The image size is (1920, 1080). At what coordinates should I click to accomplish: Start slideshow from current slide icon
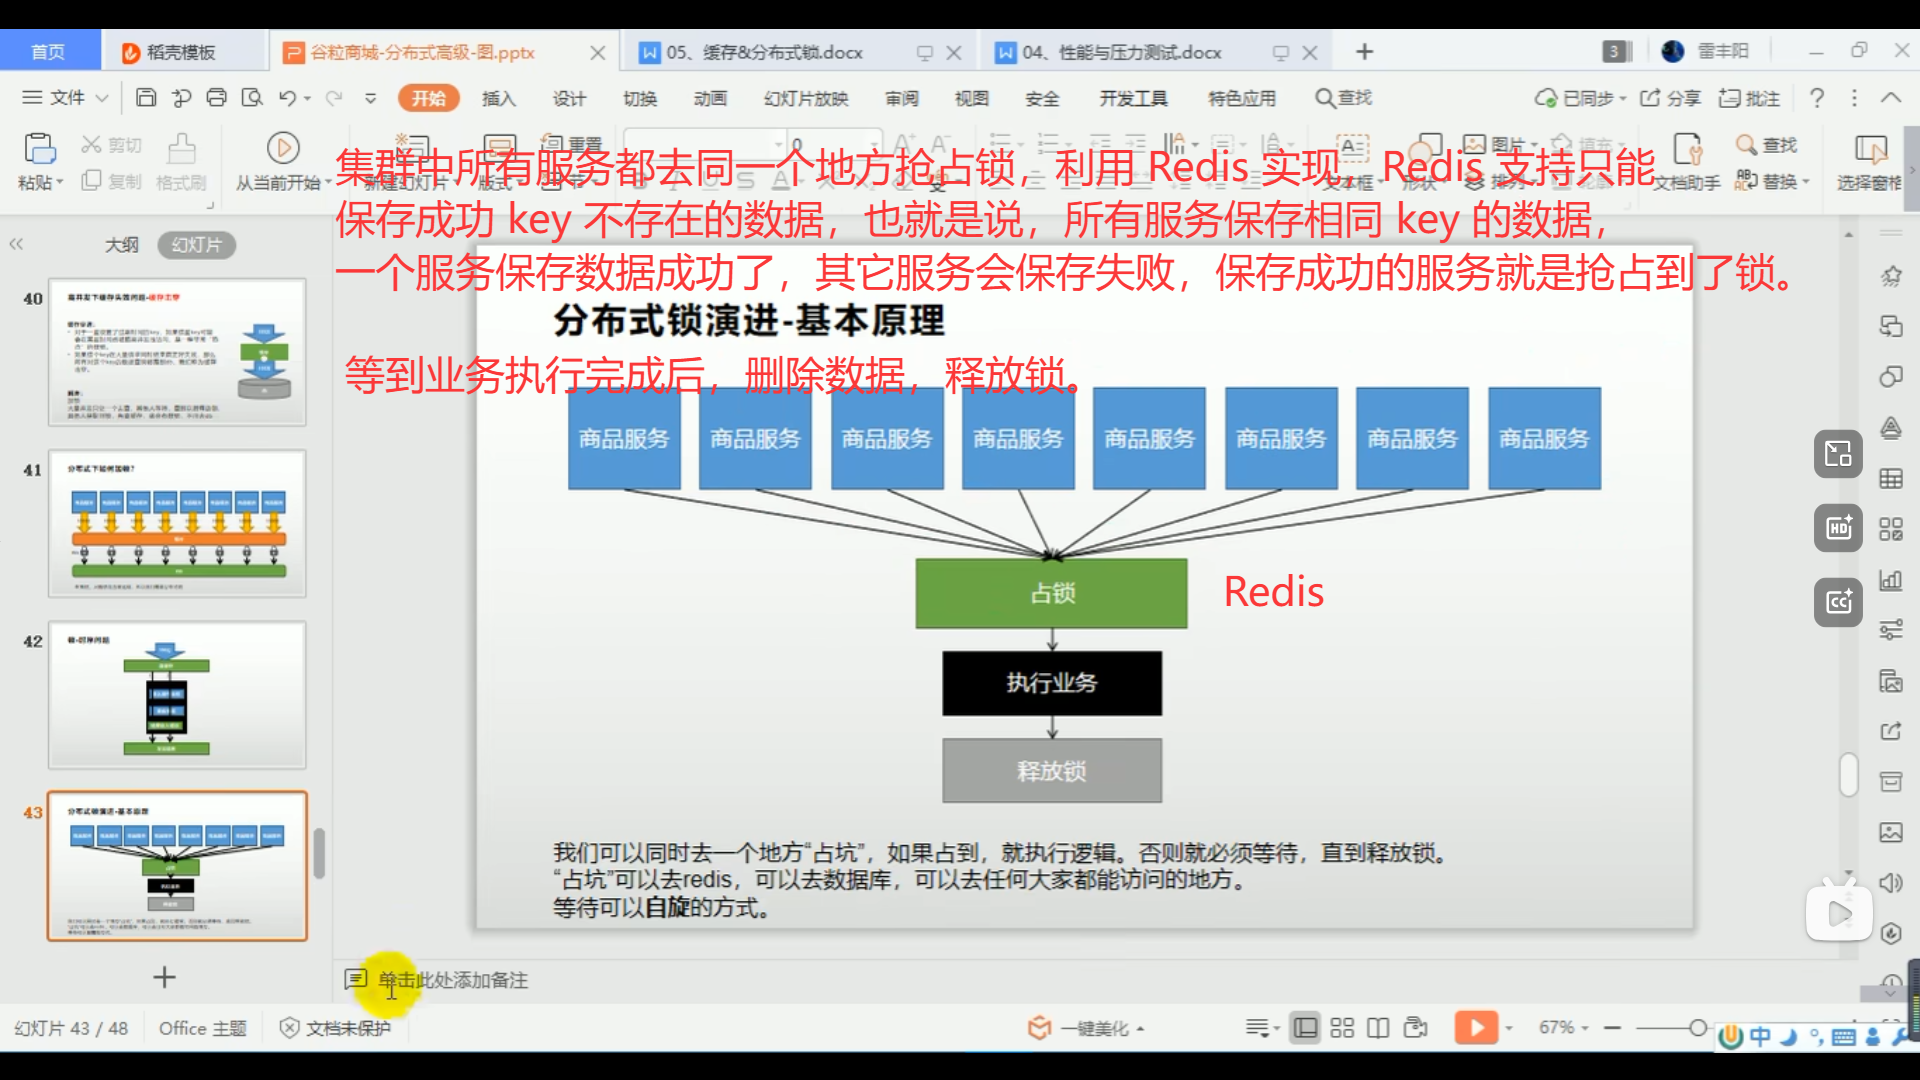tap(283, 148)
